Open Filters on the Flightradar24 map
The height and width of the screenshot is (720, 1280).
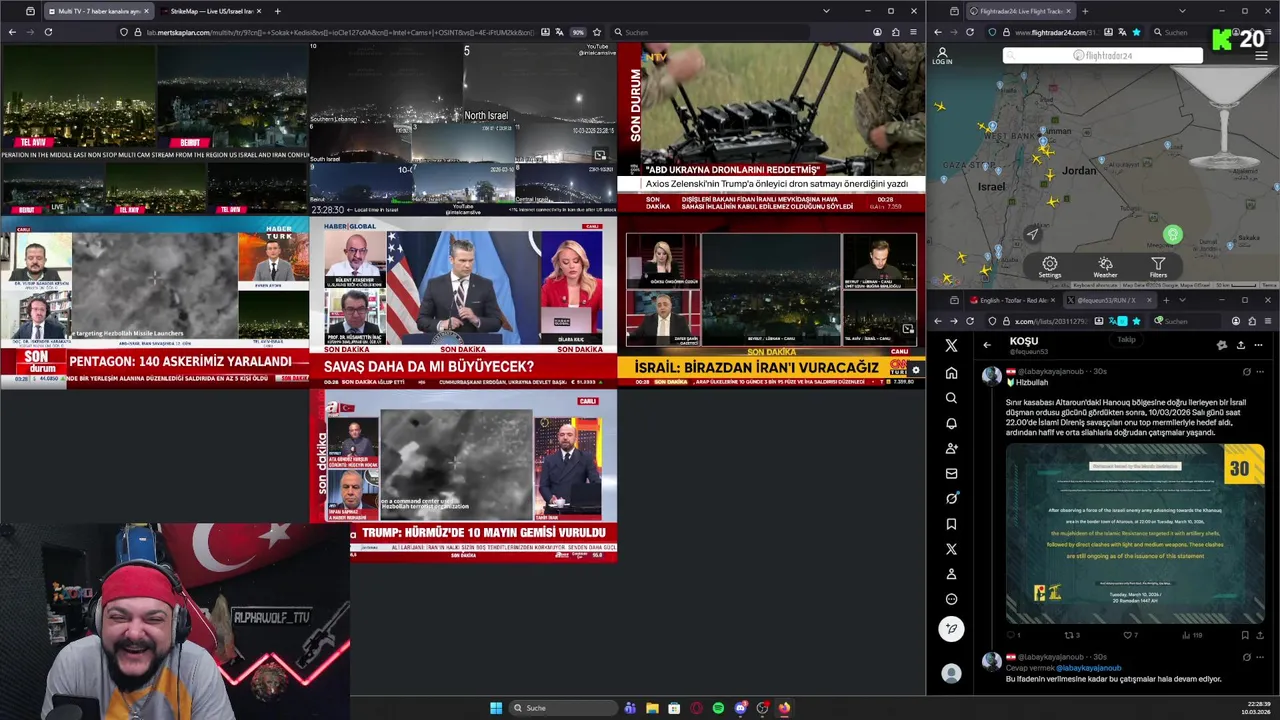coord(1158,267)
